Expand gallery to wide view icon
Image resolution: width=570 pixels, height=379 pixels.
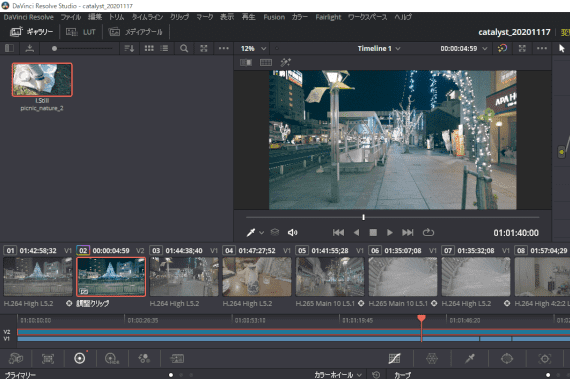[204, 48]
